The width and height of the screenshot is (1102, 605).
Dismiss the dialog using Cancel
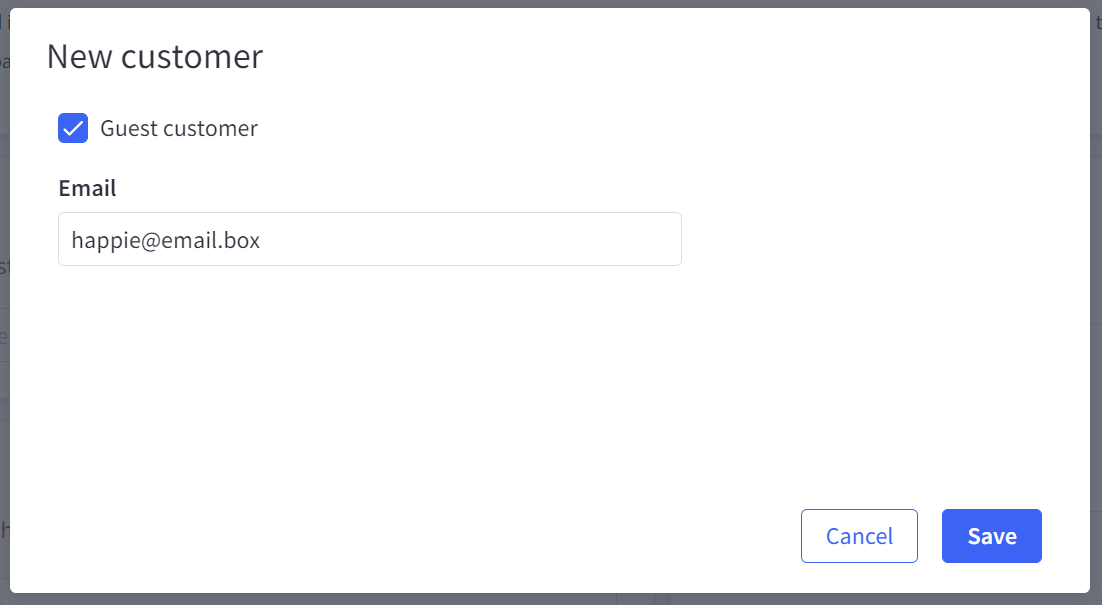click(x=859, y=536)
